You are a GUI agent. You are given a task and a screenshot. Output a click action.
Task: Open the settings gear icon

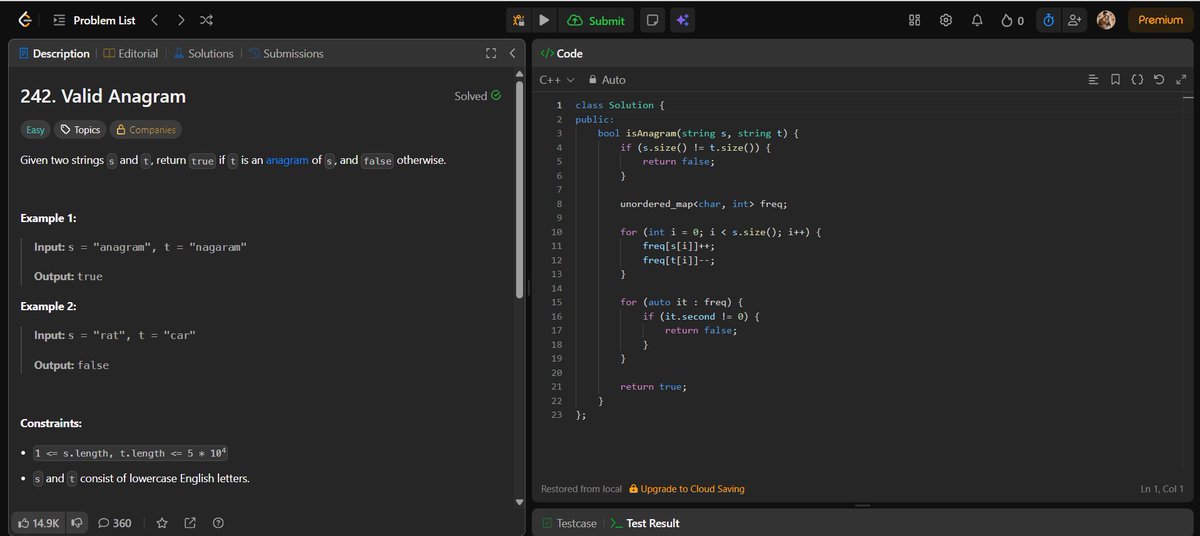[x=946, y=20]
